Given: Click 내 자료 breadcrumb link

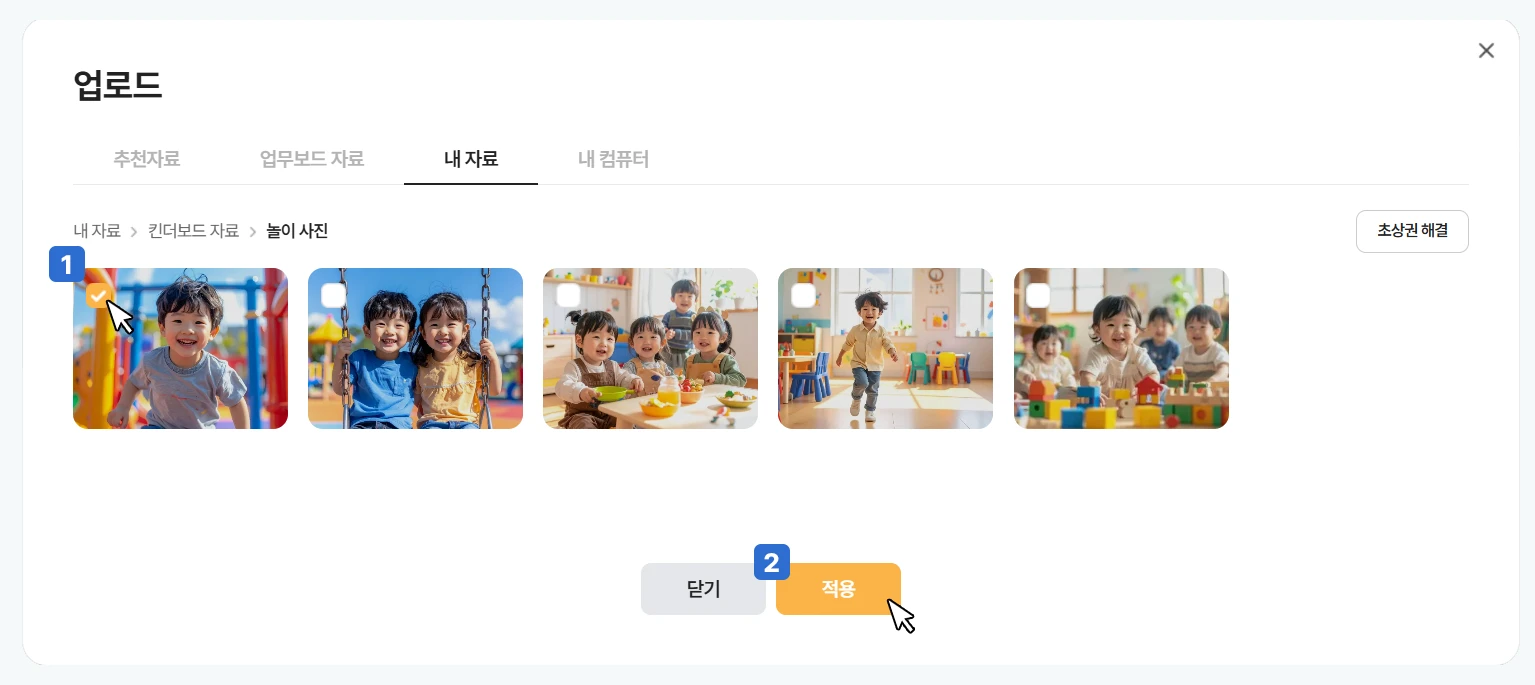Looking at the screenshot, I should click(97, 231).
